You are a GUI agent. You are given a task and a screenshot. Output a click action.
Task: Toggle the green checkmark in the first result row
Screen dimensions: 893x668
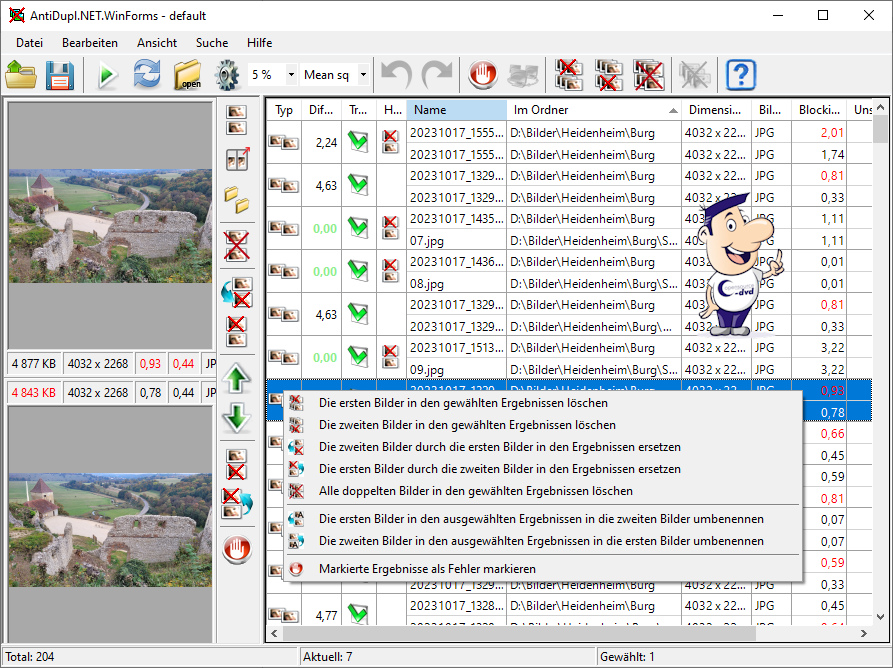click(358, 142)
